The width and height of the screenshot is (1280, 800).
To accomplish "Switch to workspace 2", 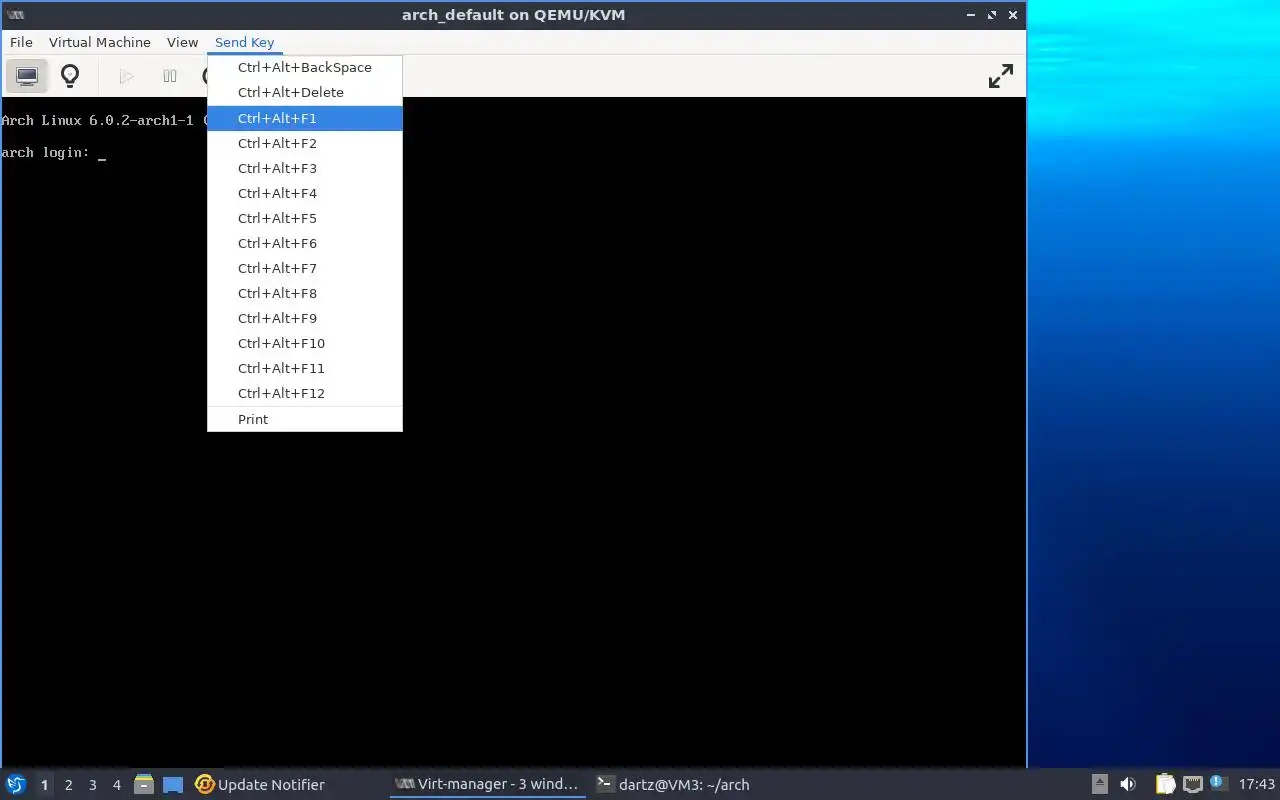I will coord(68,785).
